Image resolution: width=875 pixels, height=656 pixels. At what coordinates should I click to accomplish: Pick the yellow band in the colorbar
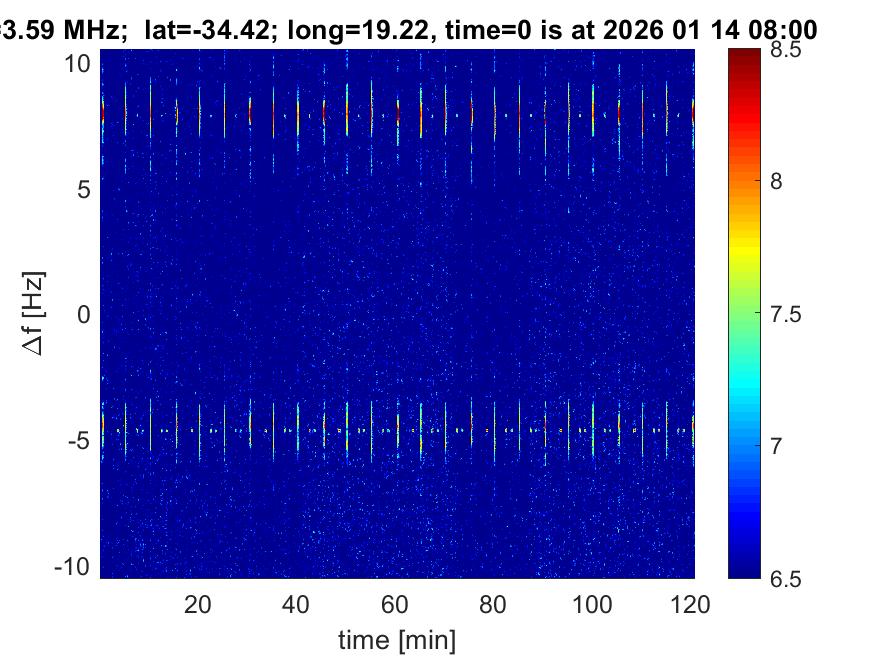click(746, 250)
